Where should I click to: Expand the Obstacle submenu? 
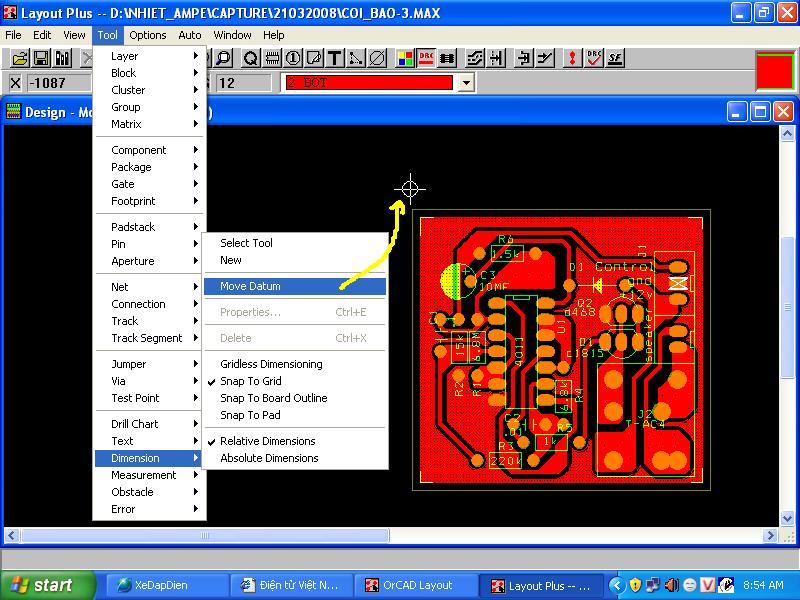(132, 492)
